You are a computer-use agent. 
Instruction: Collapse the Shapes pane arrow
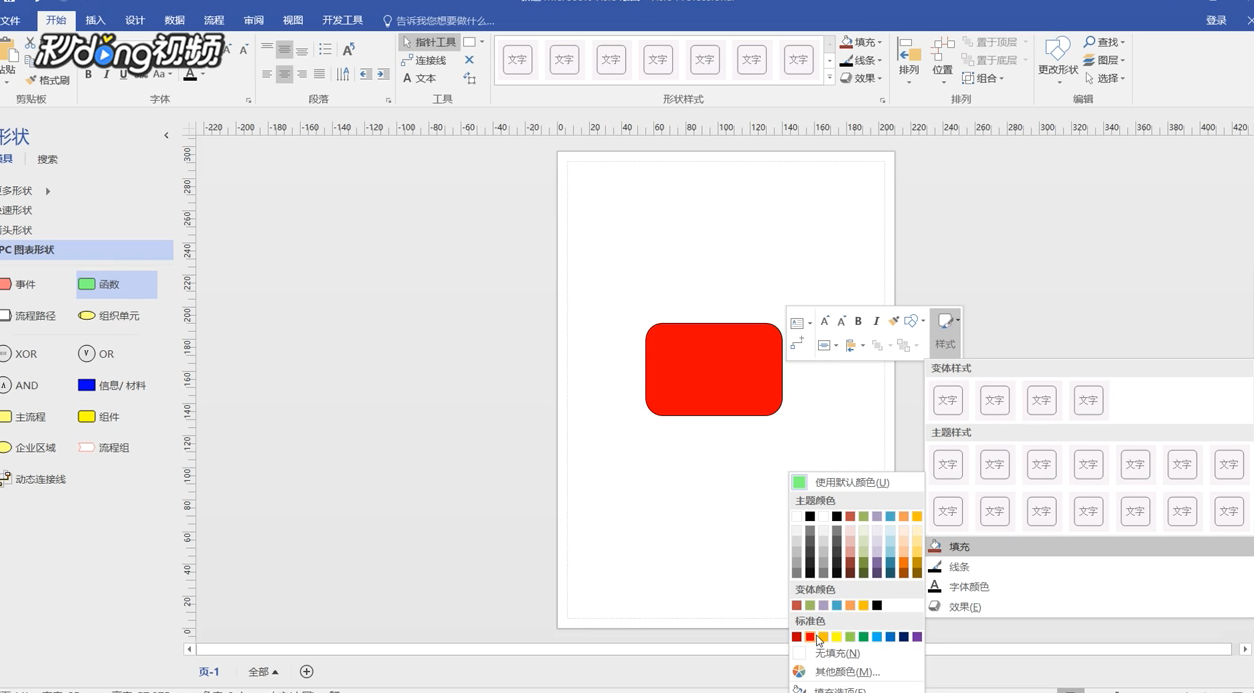[x=166, y=136]
